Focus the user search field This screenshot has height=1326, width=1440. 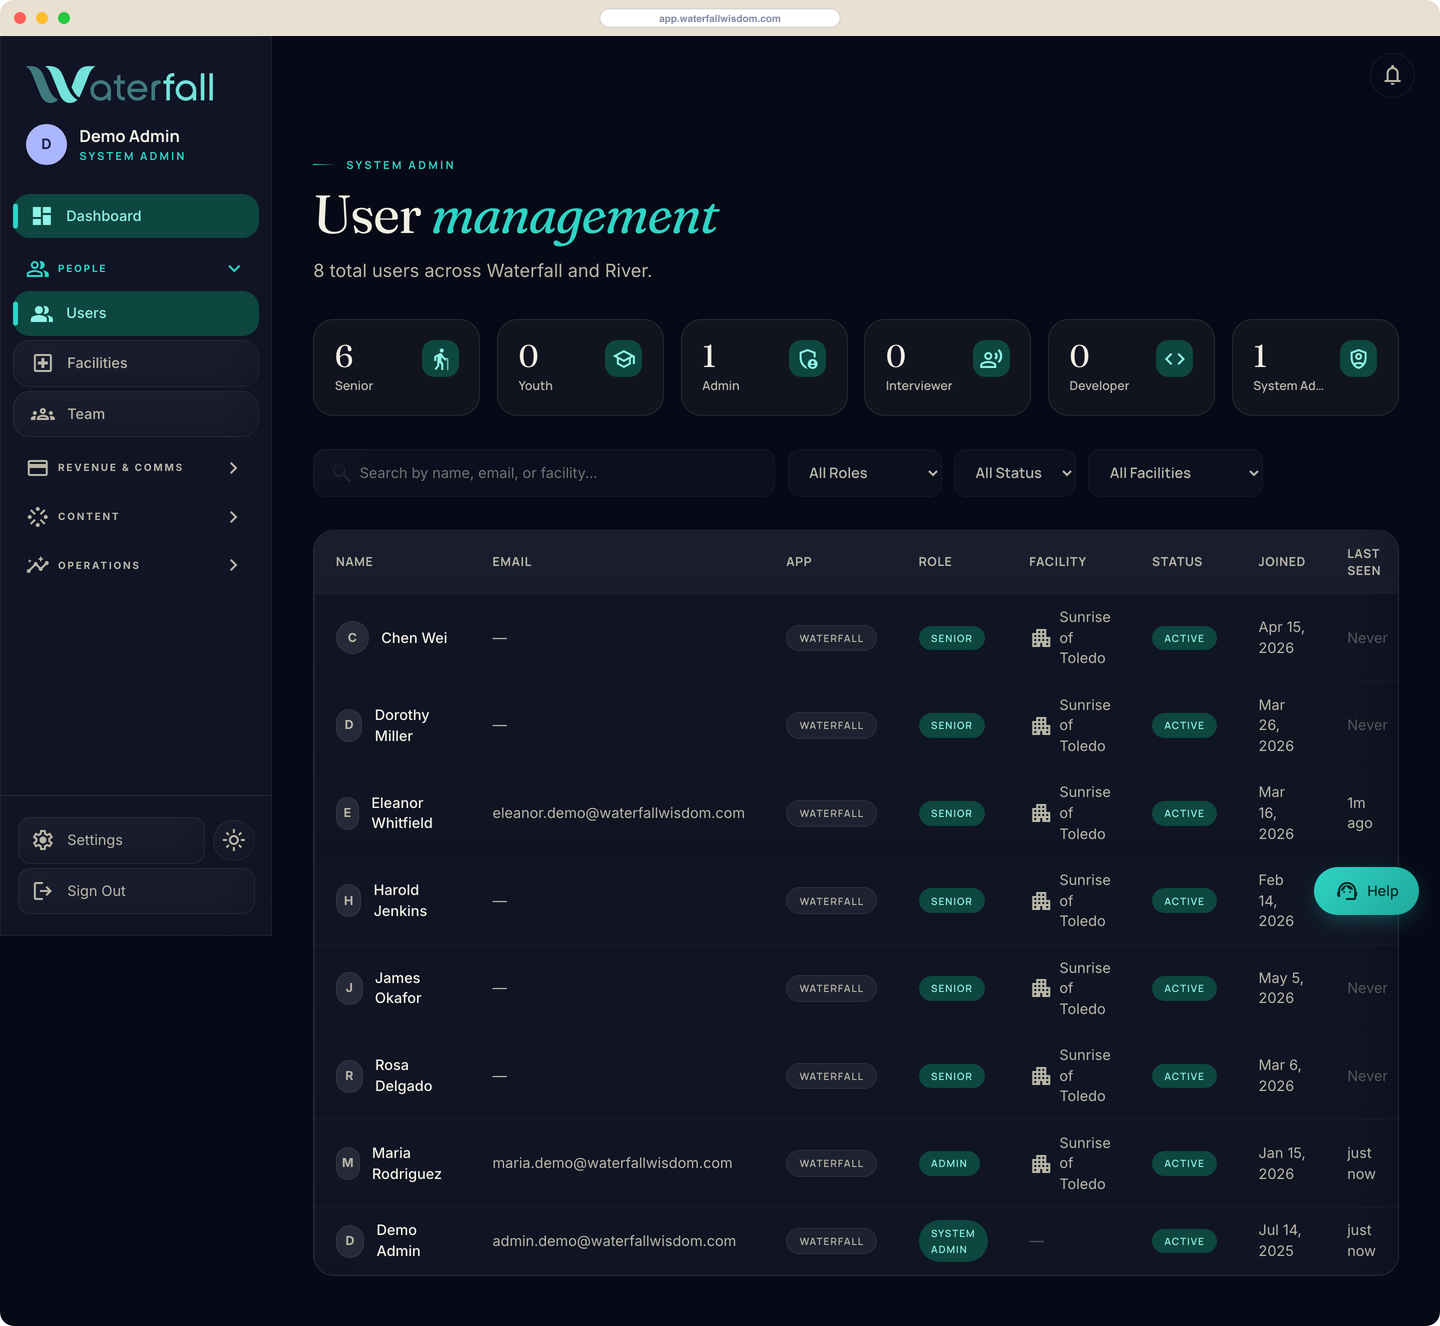pos(544,473)
